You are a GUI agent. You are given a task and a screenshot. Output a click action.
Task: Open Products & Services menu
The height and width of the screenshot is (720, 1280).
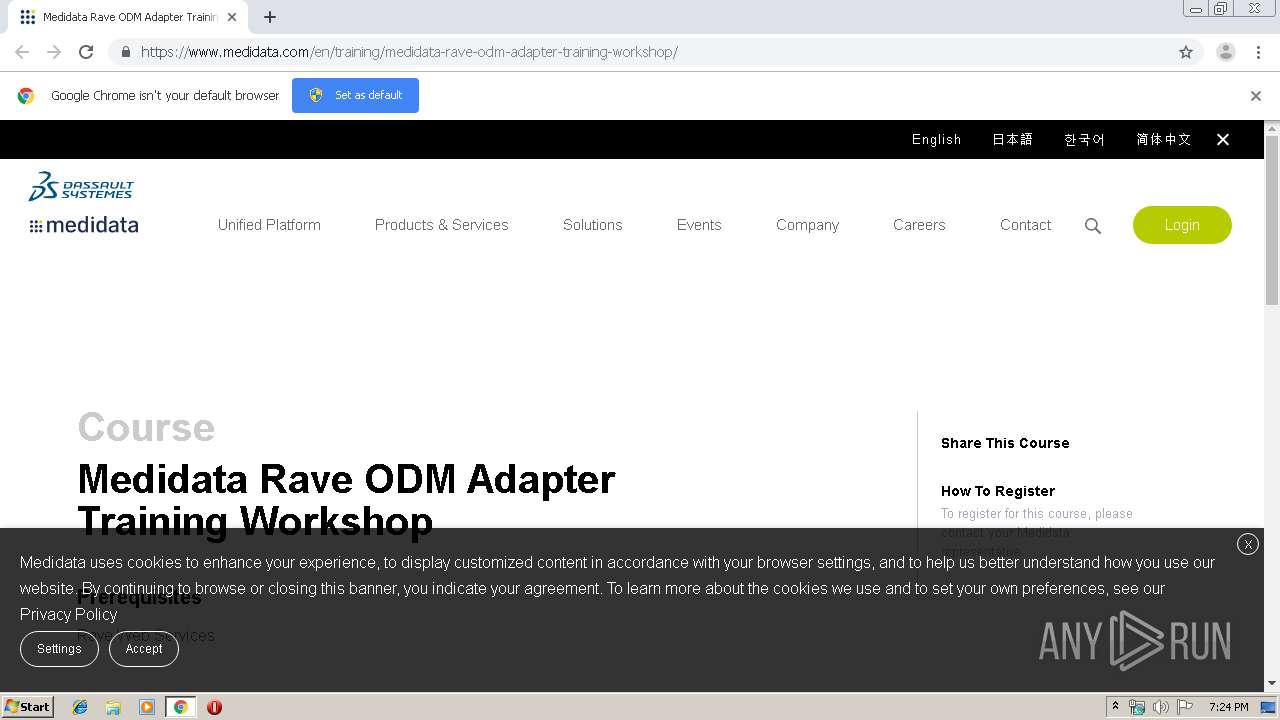point(441,225)
